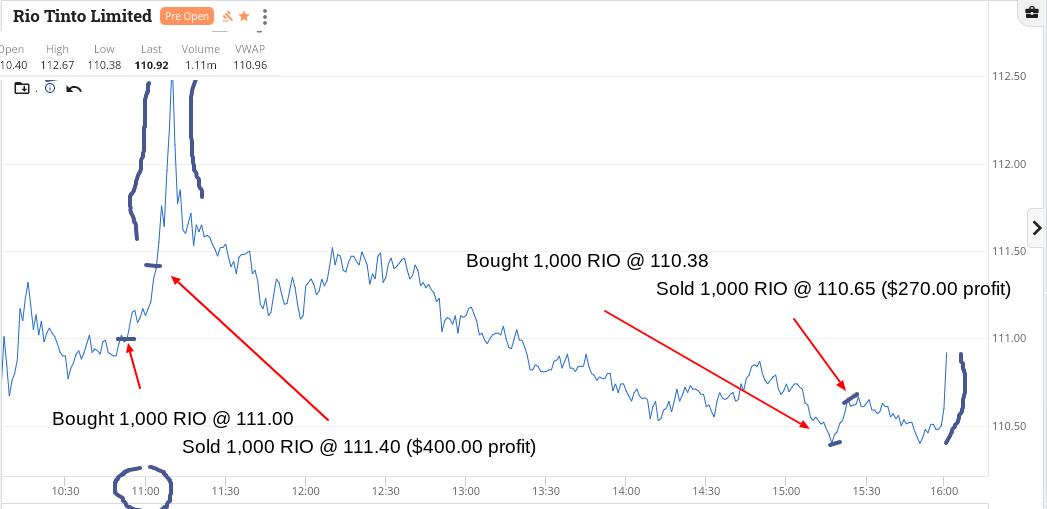Click the 112.50 price axis label
The width and height of the screenshot is (1047, 509).
pyautogui.click(x=1010, y=77)
